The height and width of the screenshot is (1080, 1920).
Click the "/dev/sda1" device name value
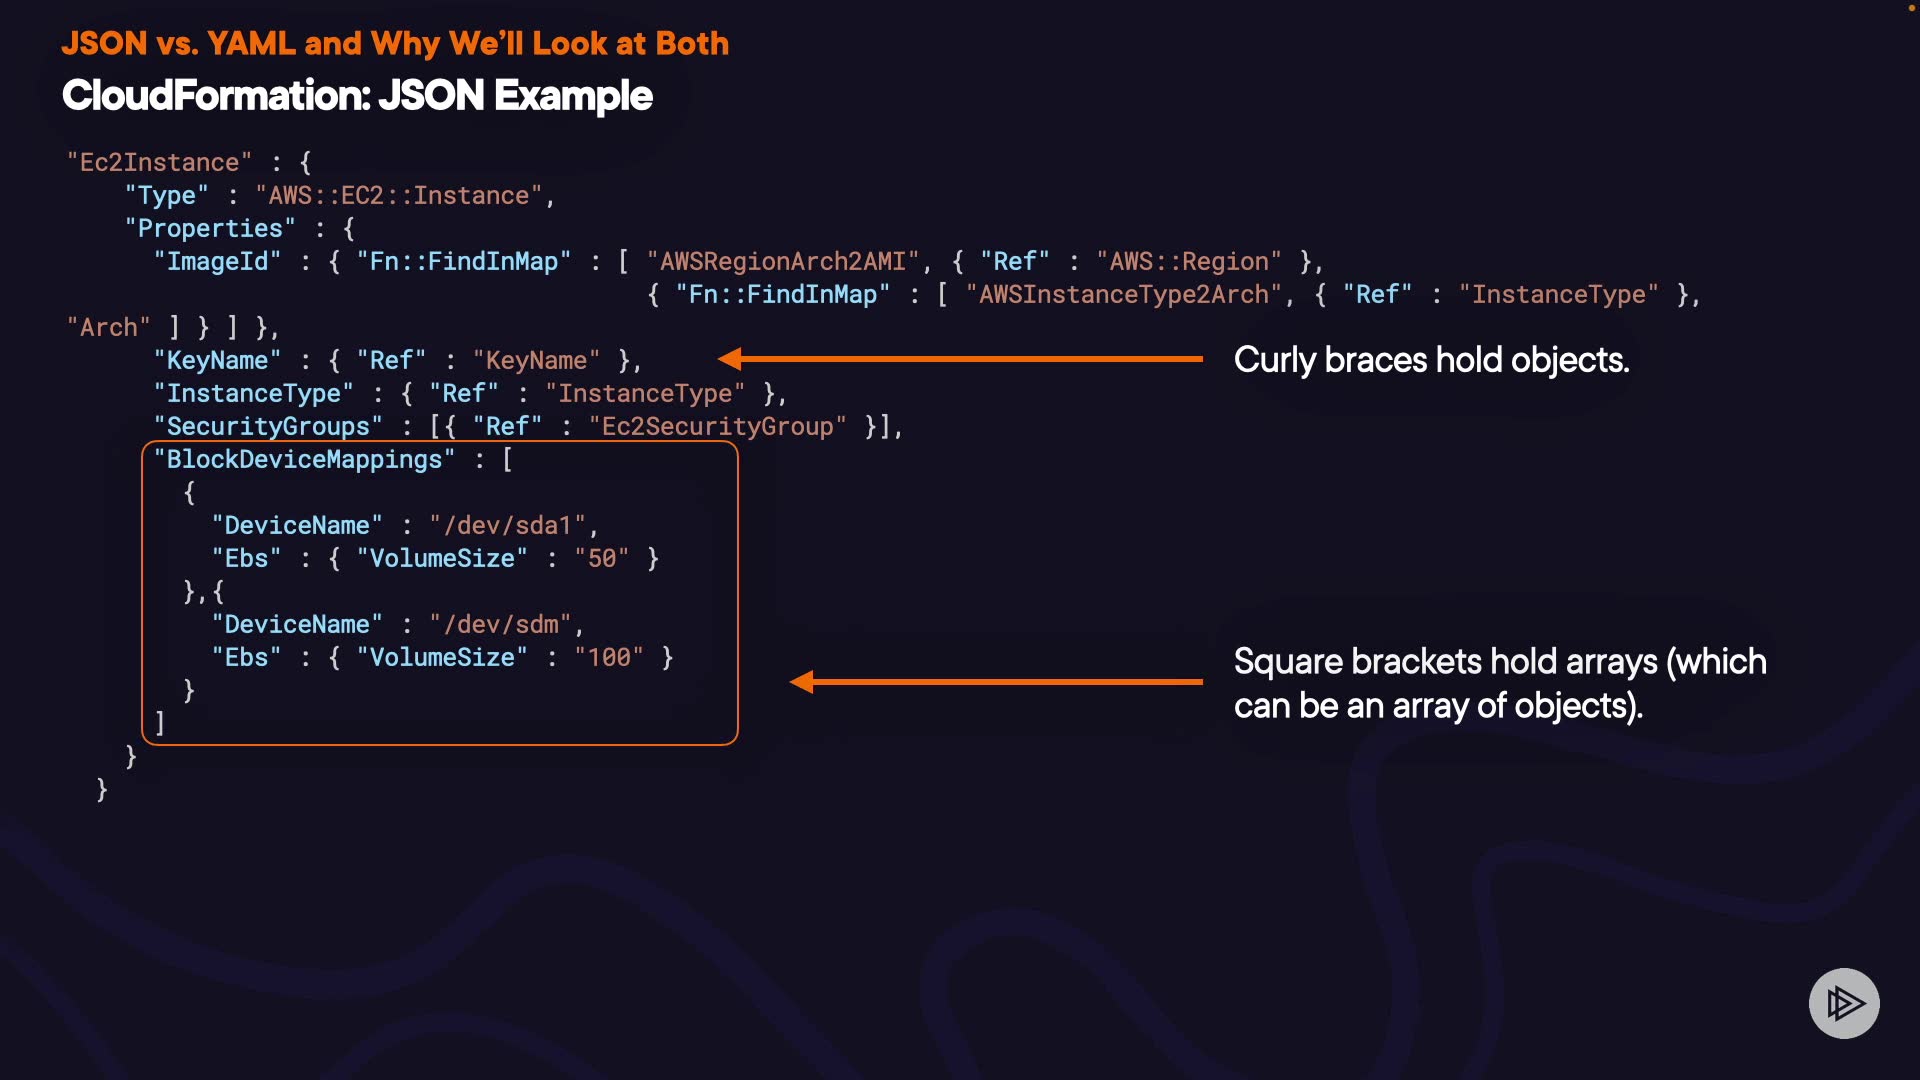tap(507, 525)
